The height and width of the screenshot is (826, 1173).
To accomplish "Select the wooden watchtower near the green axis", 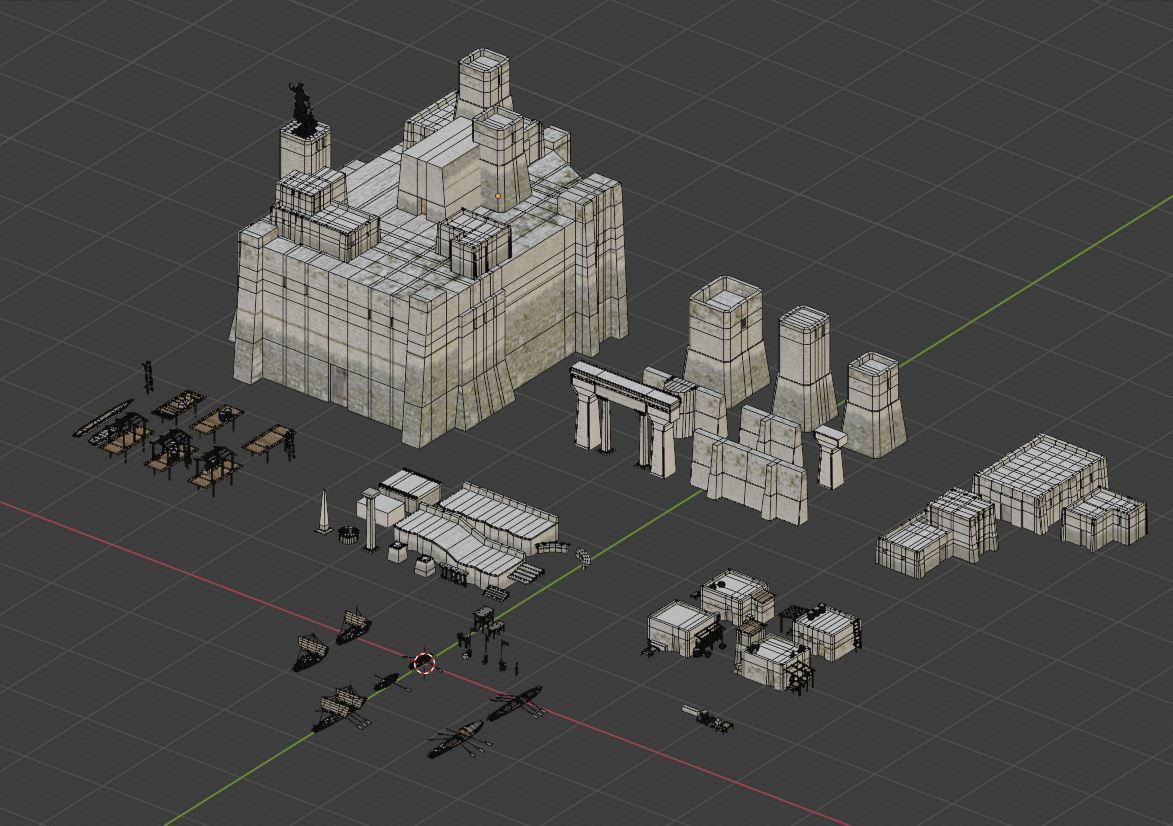I will tap(483, 620).
